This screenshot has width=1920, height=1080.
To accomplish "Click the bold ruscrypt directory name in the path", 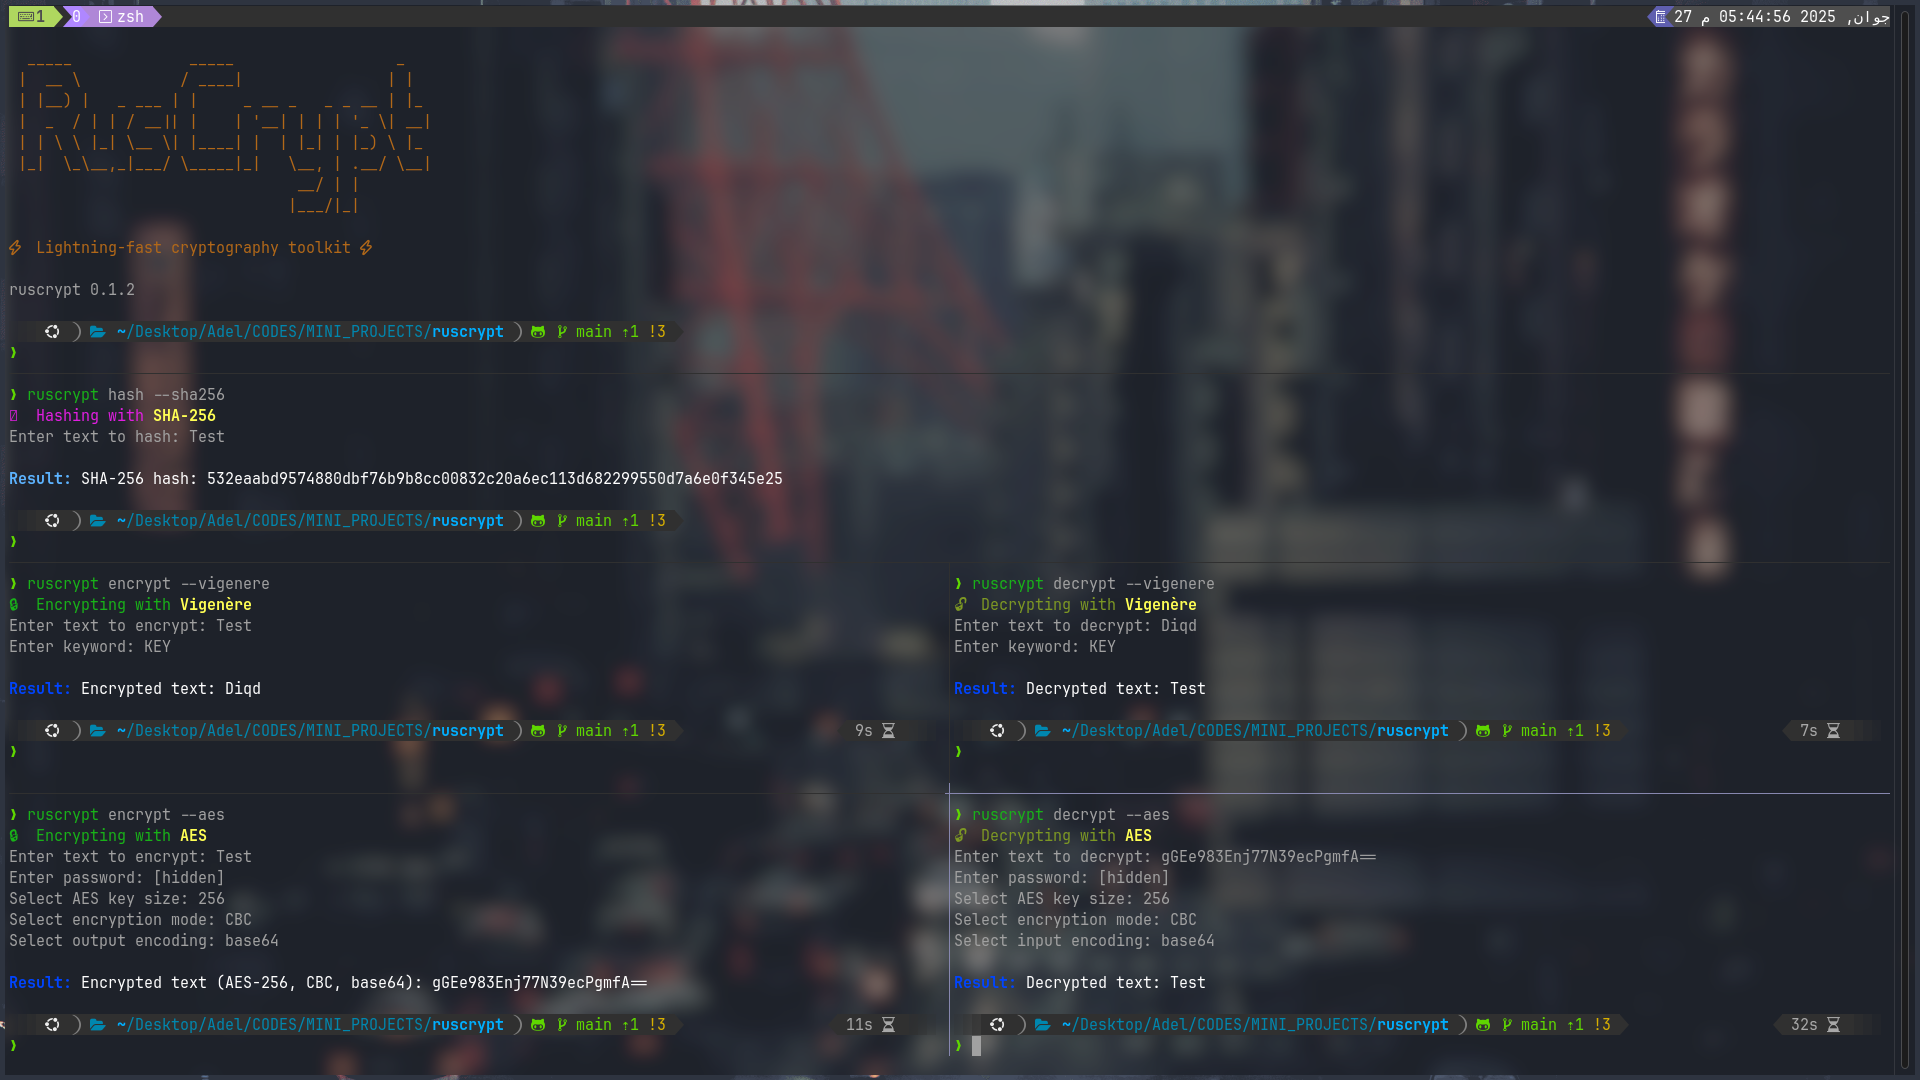I will pyautogui.click(x=468, y=331).
